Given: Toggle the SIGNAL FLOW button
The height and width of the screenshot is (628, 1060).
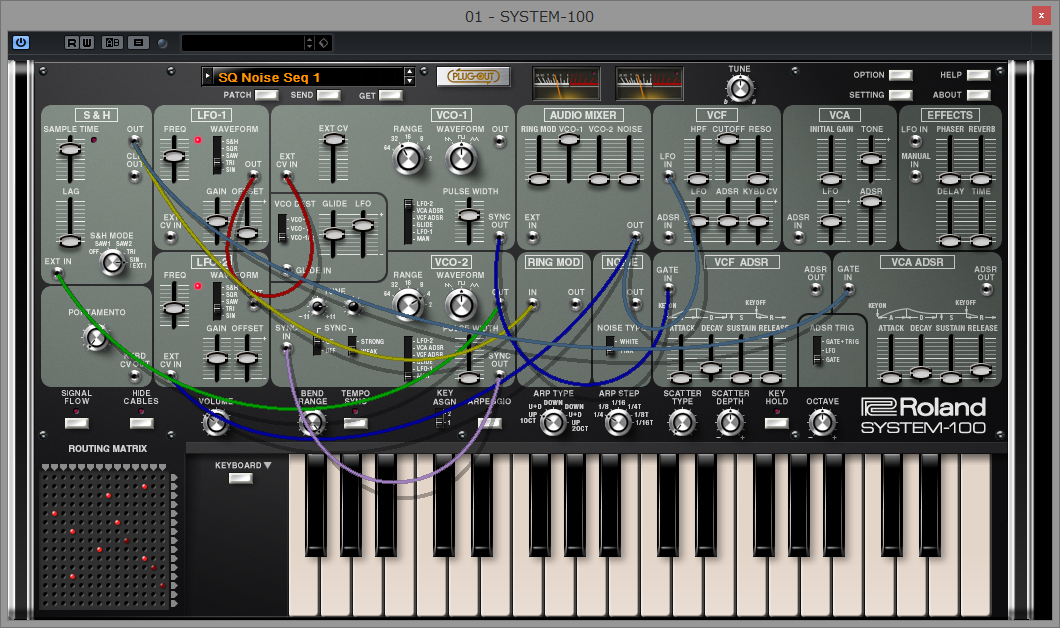Looking at the screenshot, I should [x=76, y=423].
